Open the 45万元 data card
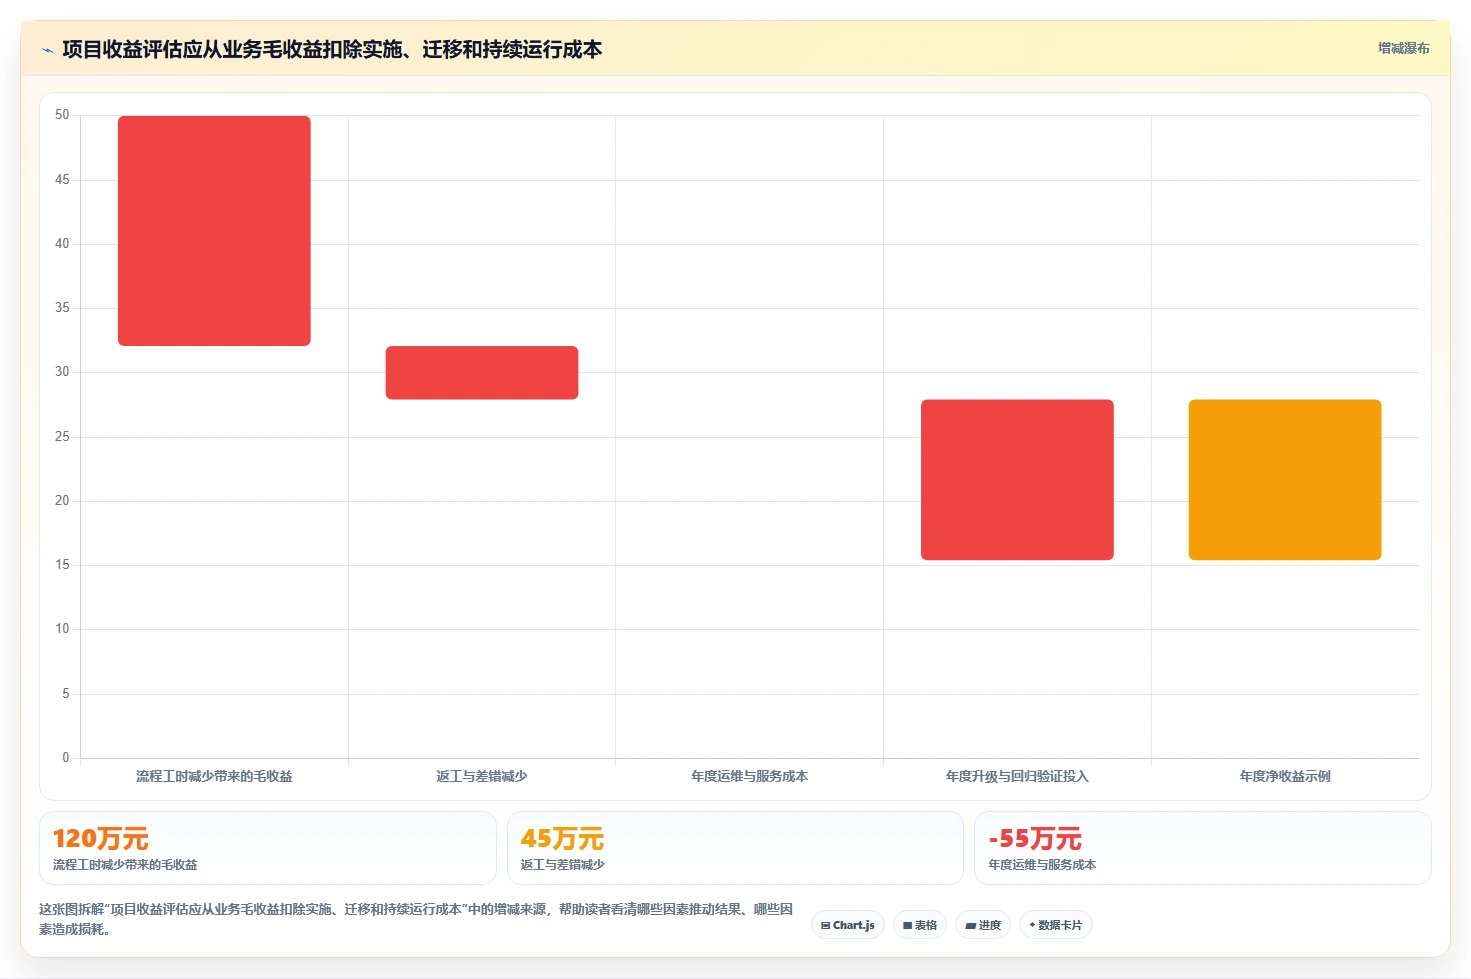The height and width of the screenshot is (979, 1471). [x=735, y=848]
